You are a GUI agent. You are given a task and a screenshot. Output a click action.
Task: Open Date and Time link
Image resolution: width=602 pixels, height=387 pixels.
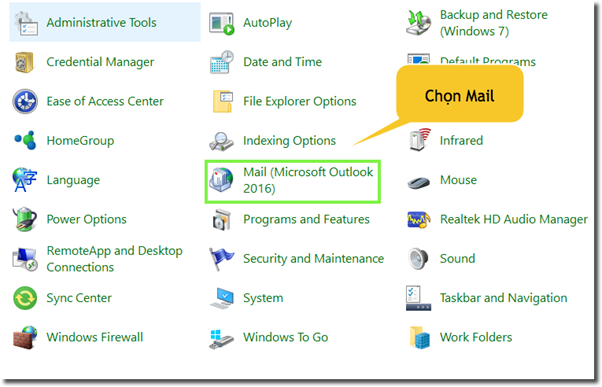coord(283,62)
